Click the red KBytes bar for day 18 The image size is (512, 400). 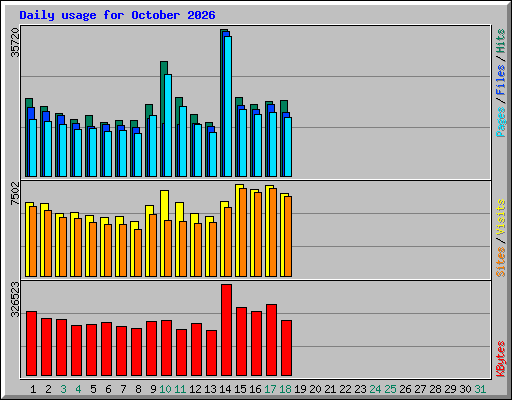pos(286,348)
